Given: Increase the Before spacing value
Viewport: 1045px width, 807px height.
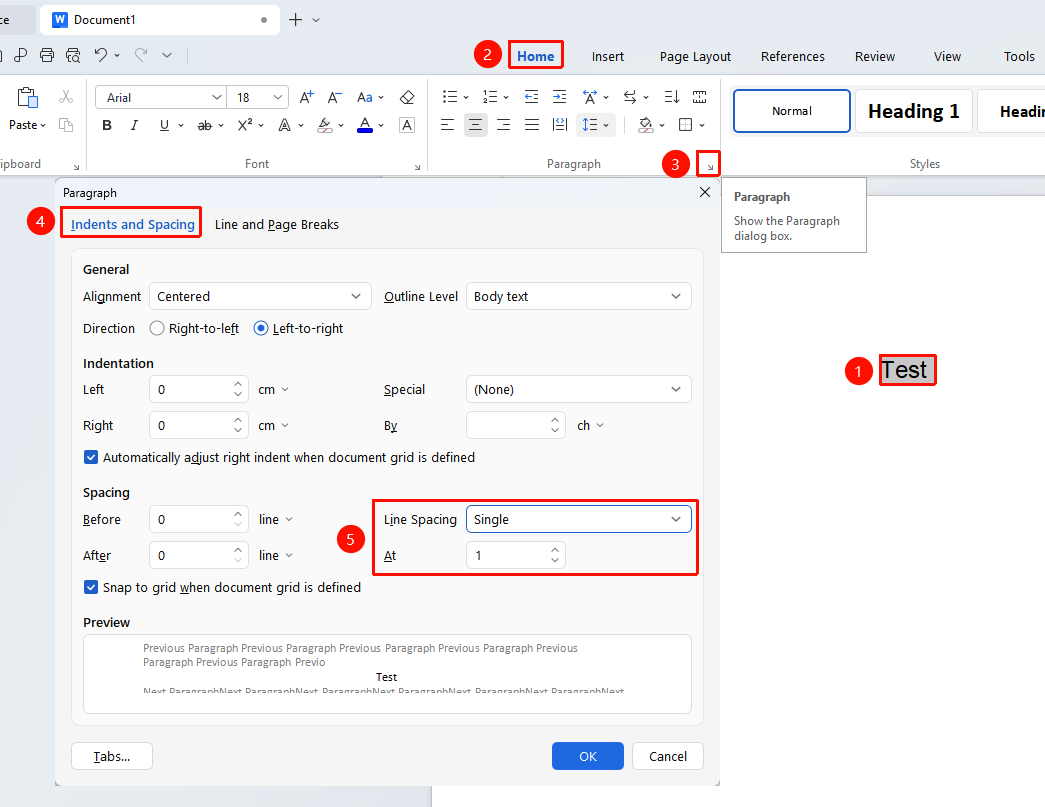Looking at the screenshot, I should (x=238, y=514).
